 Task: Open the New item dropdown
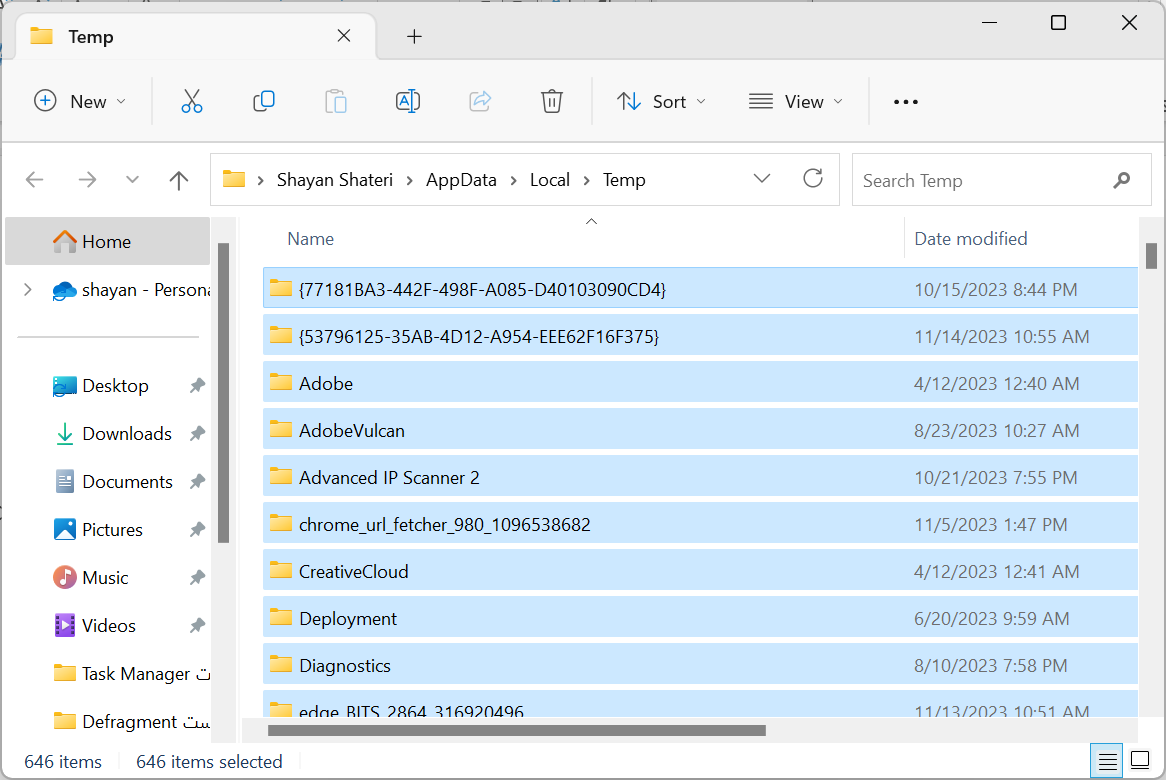point(80,101)
